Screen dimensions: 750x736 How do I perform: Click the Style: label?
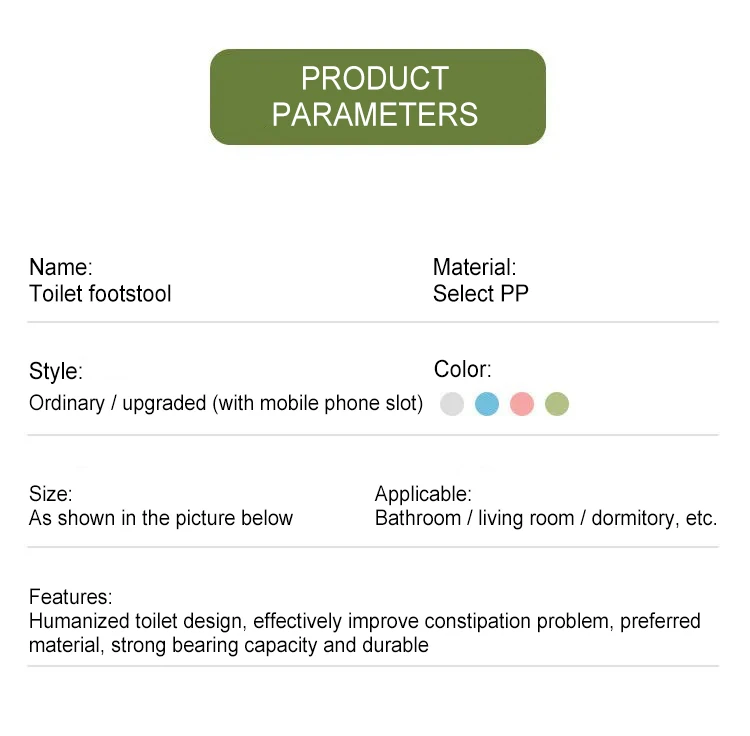pos(56,371)
